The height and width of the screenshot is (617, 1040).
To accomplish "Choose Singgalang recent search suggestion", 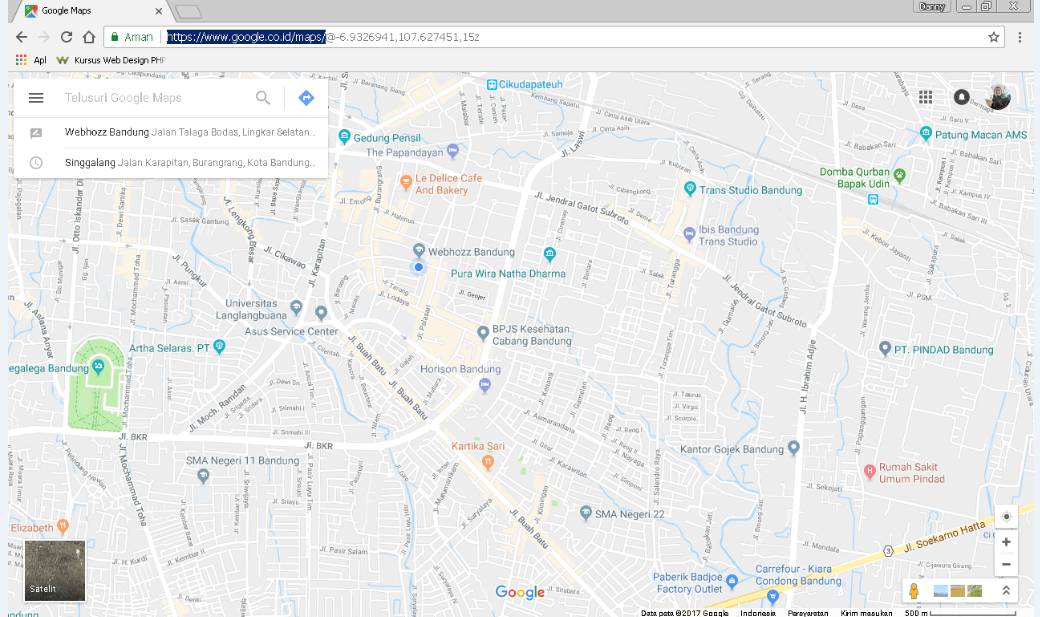I will (x=171, y=163).
